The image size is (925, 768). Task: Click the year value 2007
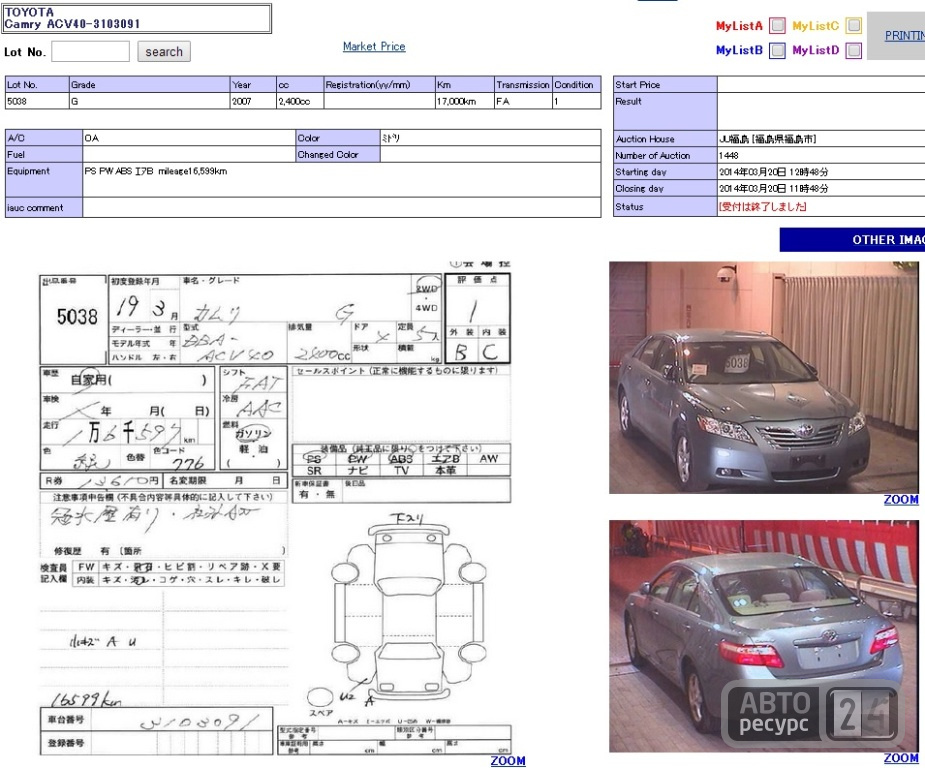coord(254,101)
